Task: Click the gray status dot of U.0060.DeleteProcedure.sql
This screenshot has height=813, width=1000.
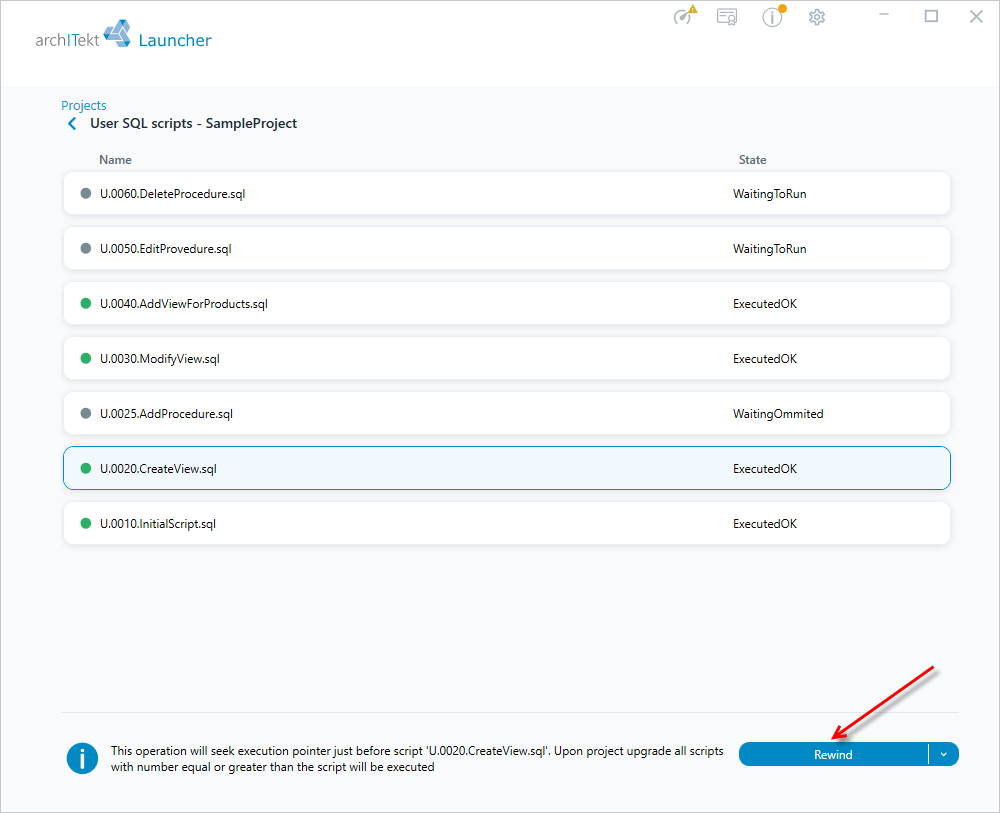Action: [85, 193]
